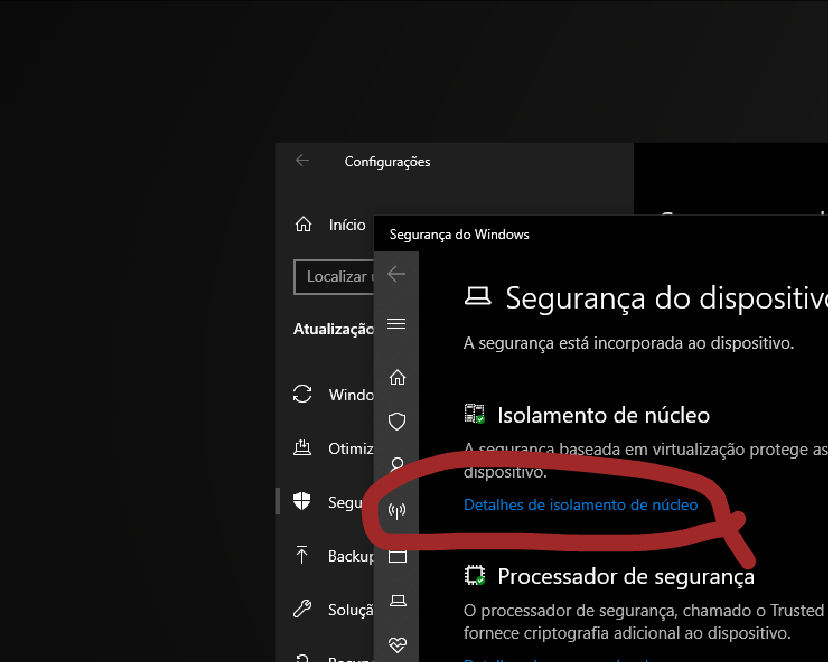Click the Atualização section header in Configurações
The image size is (828, 662).
tap(333, 329)
